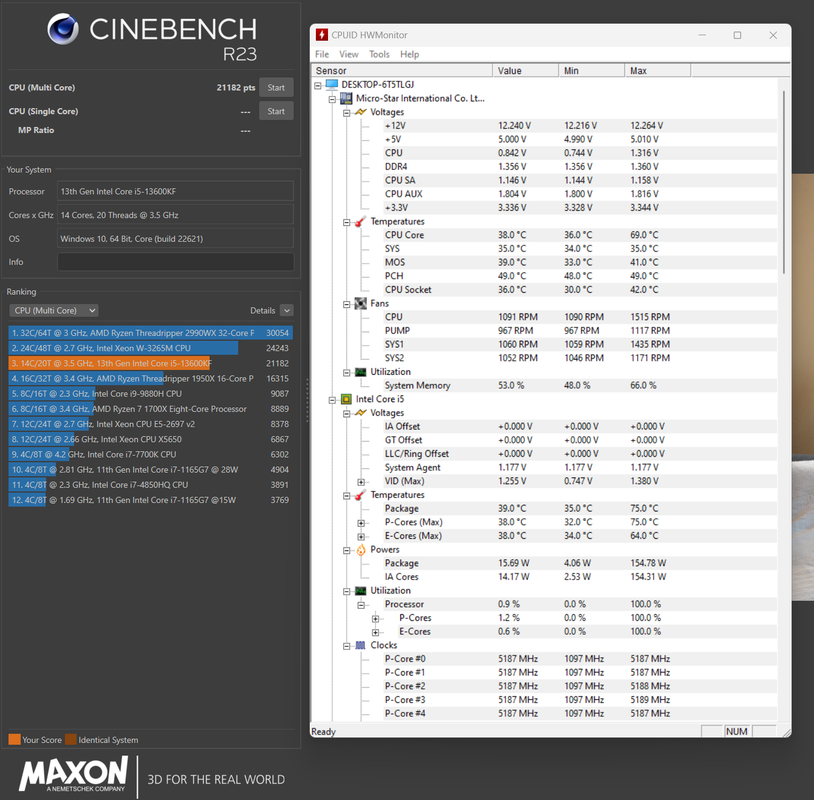Image resolution: width=814 pixels, height=800 pixels.
Task: Click the Cinebench logo sphere icon
Action: 63,29
